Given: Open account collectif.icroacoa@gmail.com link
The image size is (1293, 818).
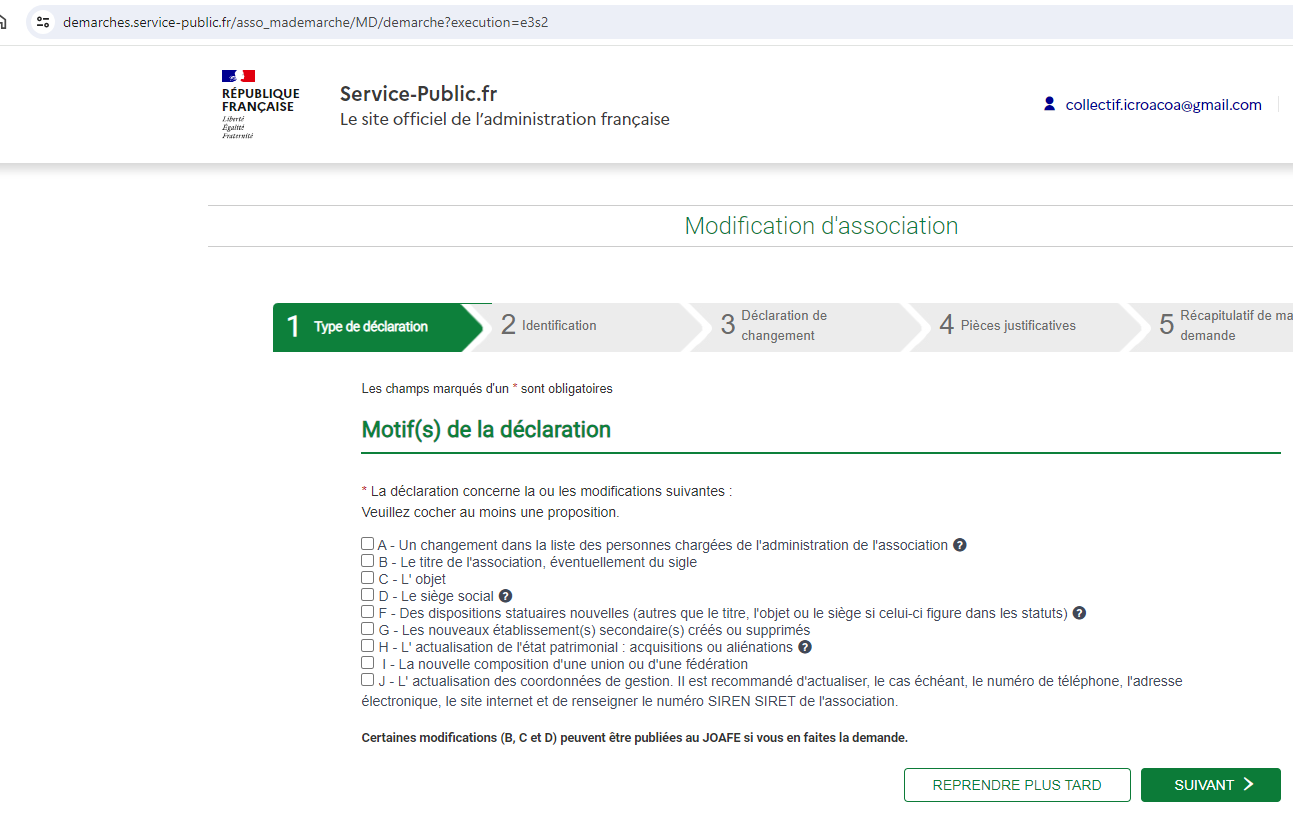Looking at the screenshot, I should tap(1164, 105).
